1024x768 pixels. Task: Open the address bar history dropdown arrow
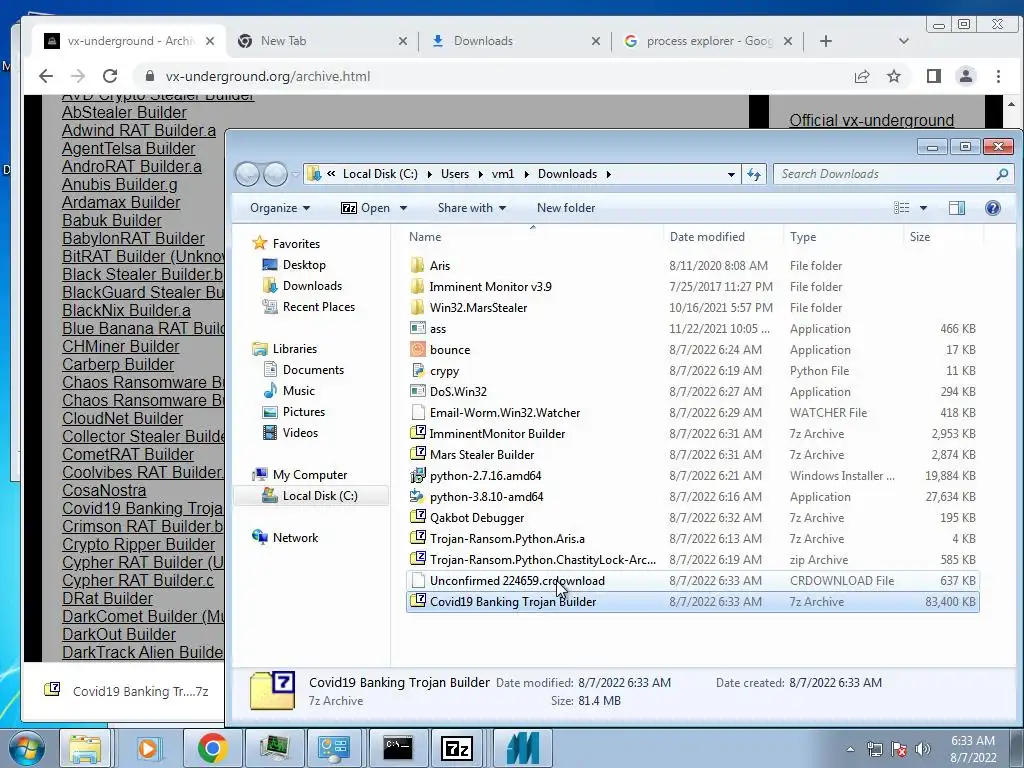731,174
